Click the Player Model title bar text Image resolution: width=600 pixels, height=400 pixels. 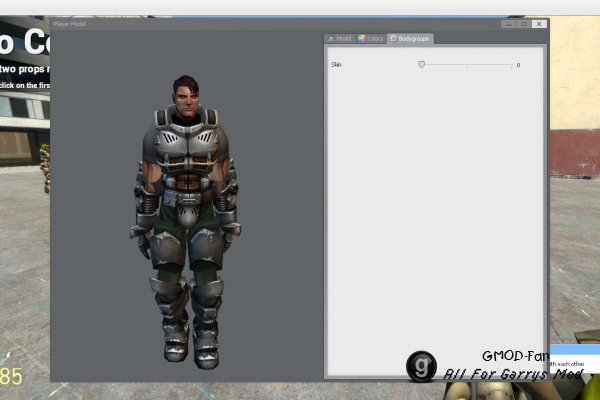tap(70, 23)
